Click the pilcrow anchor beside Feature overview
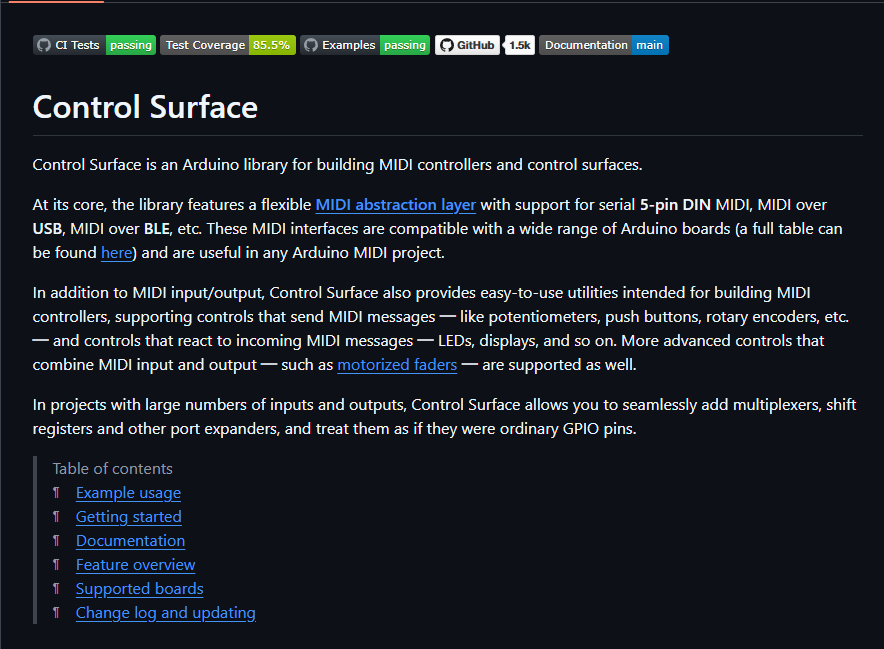 coord(58,565)
